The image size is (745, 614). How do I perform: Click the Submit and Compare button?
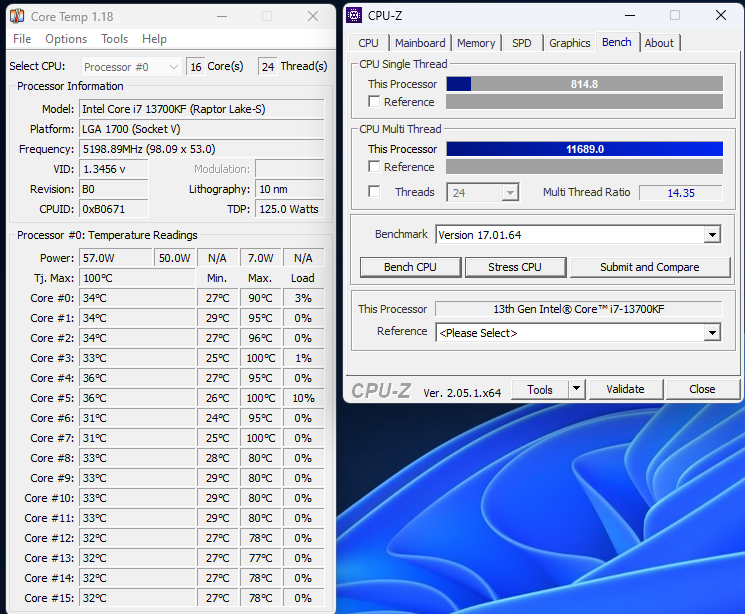649,267
